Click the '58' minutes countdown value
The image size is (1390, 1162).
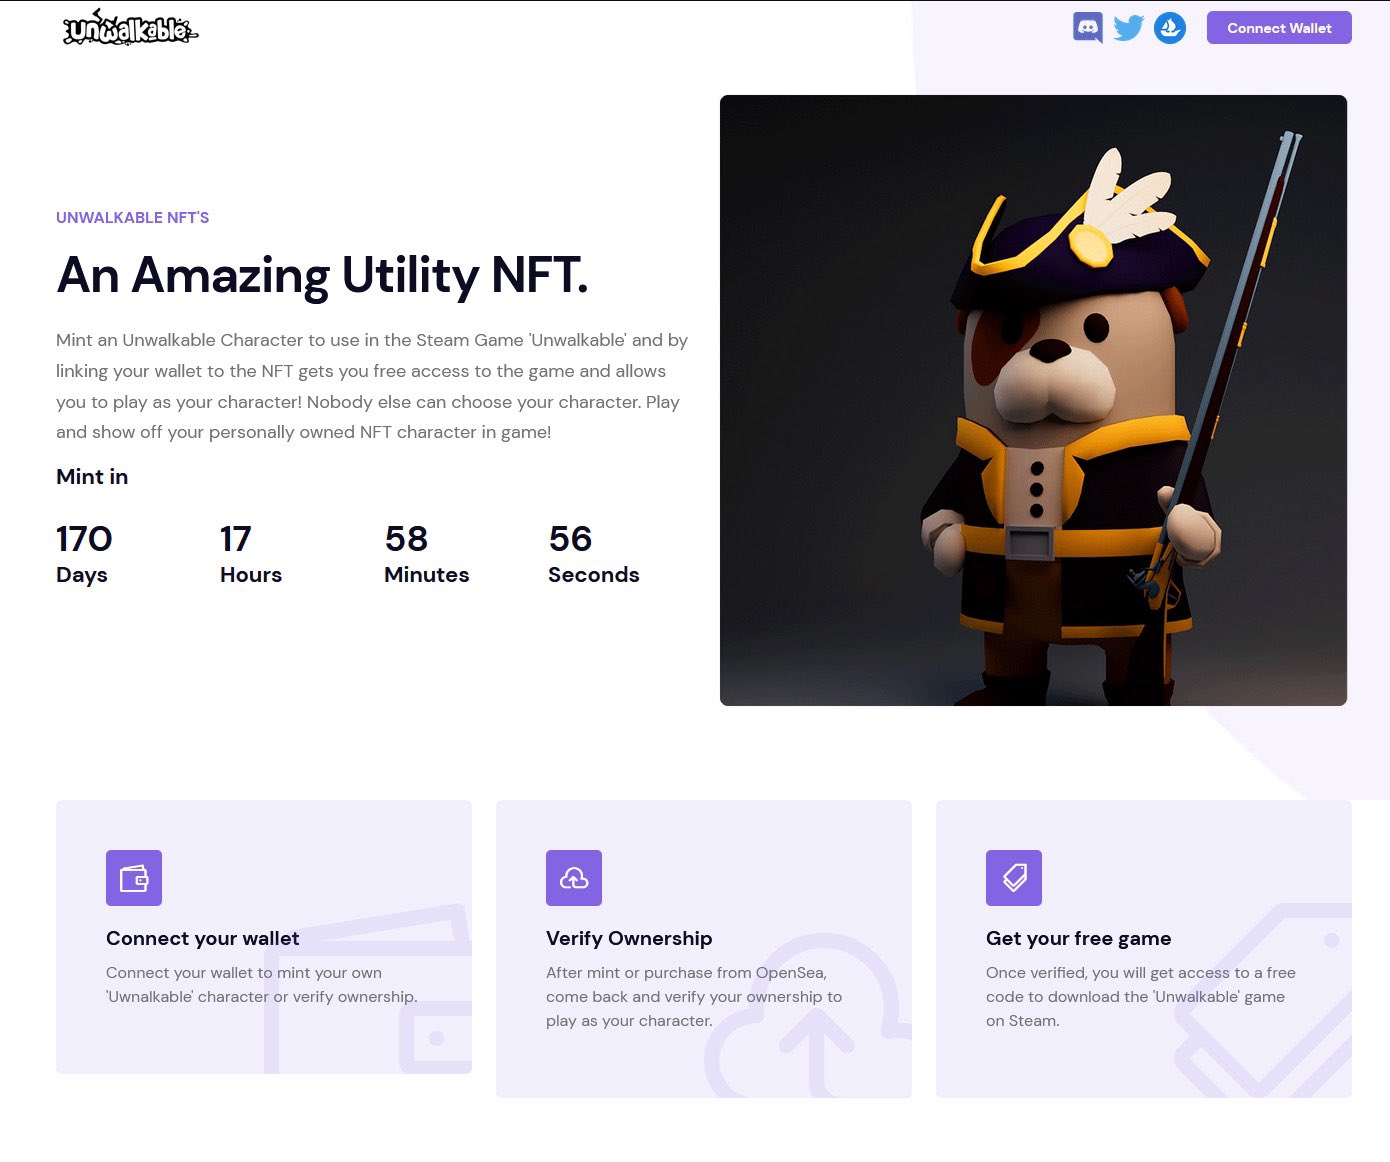pyautogui.click(x=406, y=539)
